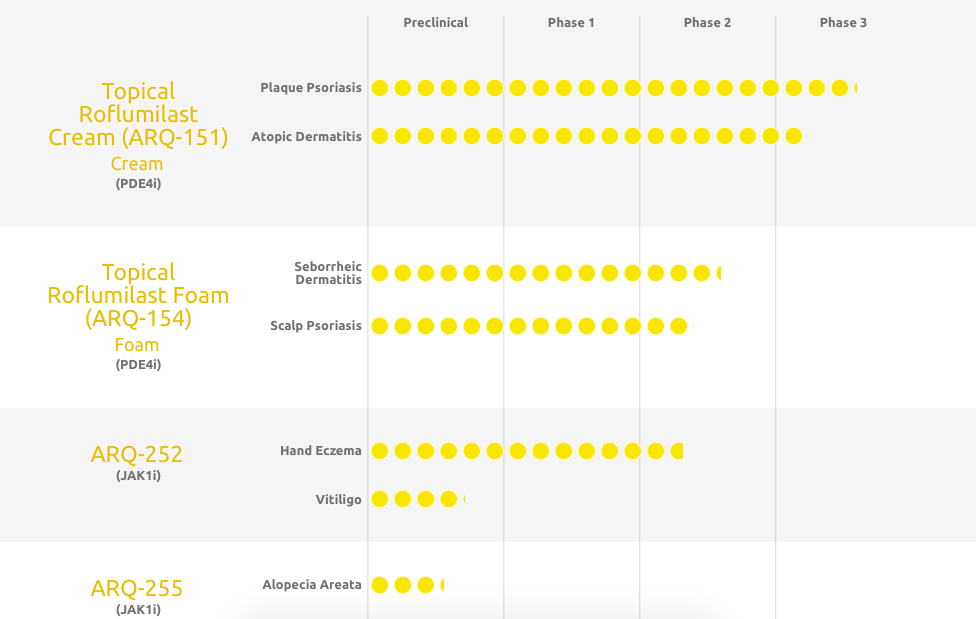Click the last full dot of Atopic Dermatitis progress
Image resolution: width=976 pixels, height=619 pixels.
[x=794, y=136]
